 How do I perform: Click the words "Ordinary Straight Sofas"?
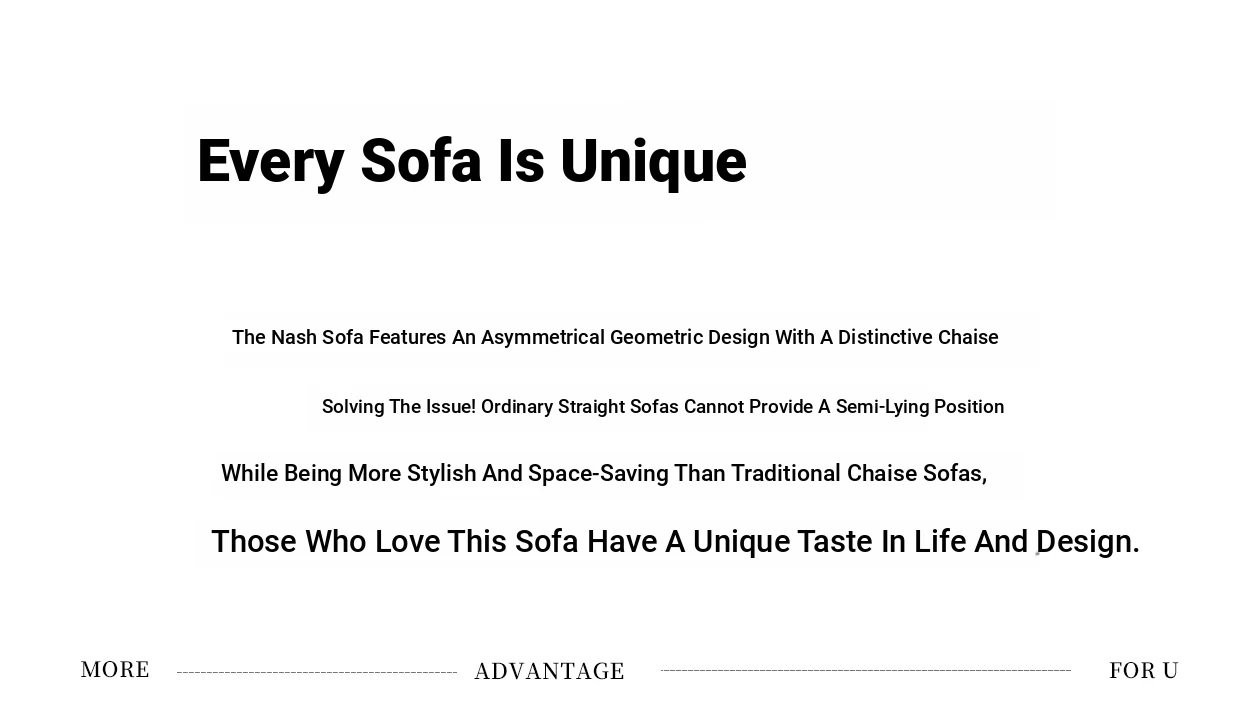pyautogui.click(x=580, y=407)
